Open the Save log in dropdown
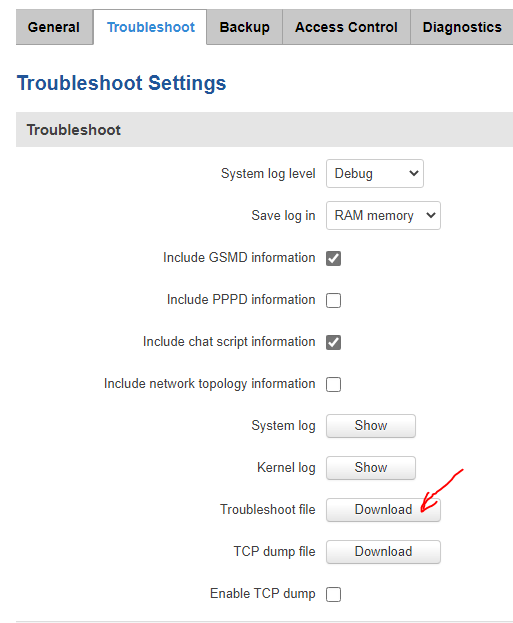This screenshot has width=513, height=623. (x=383, y=215)
